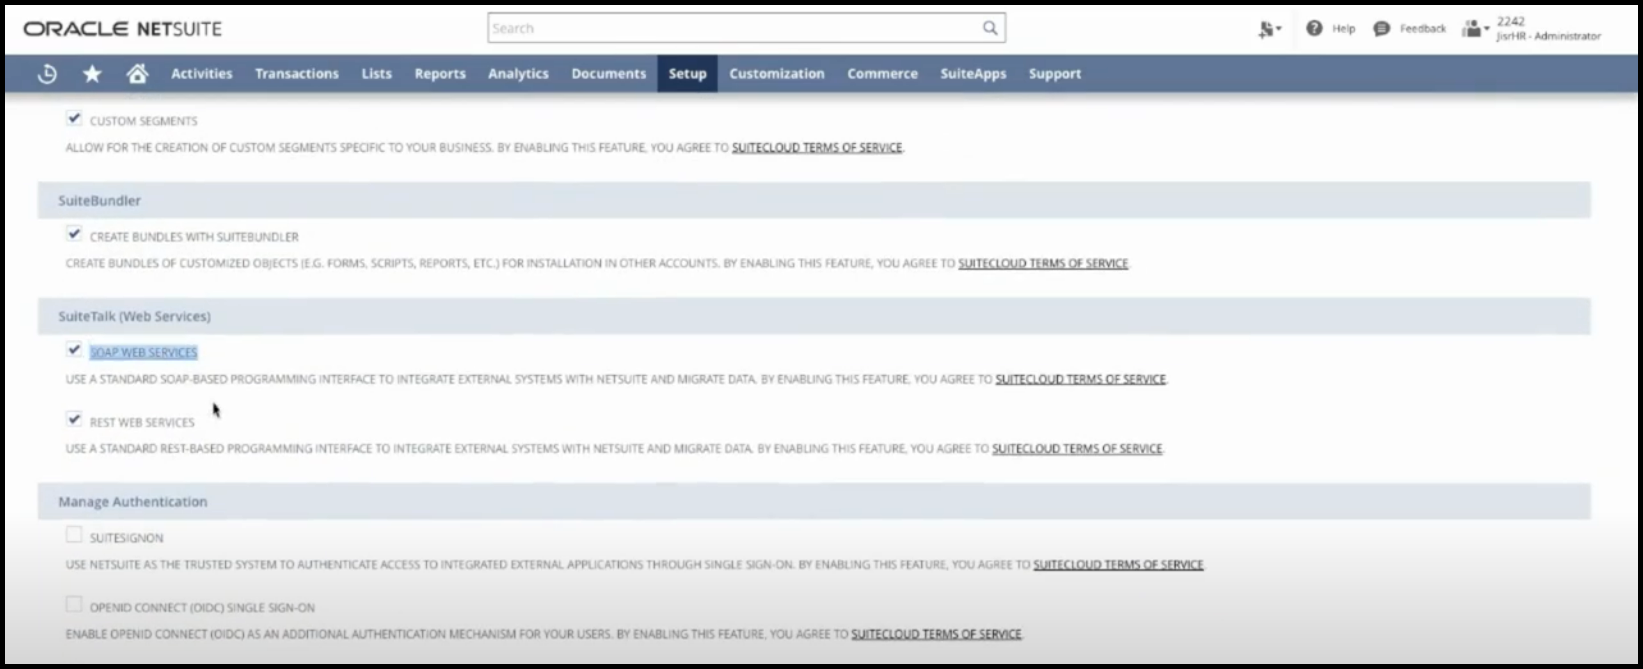Open the Setup menu
Image resolution: width=1643 pixels, height=669 pixels.
click(687, 74)
